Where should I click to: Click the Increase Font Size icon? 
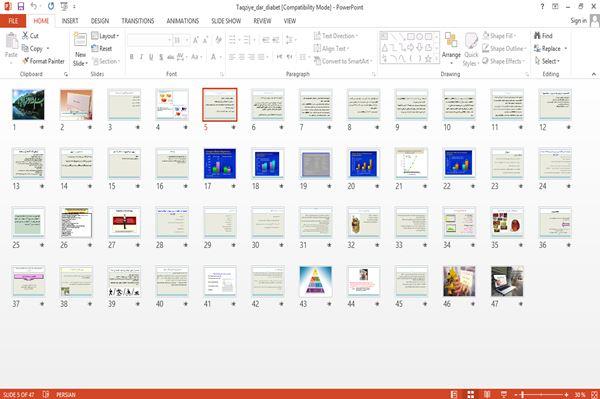[196, 40]
